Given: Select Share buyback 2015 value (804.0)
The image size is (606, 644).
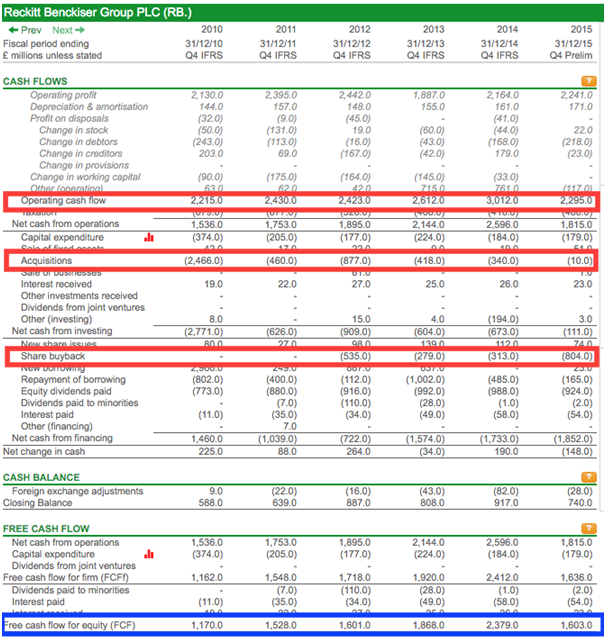Looking at the screenshot, I should point(577,356).
